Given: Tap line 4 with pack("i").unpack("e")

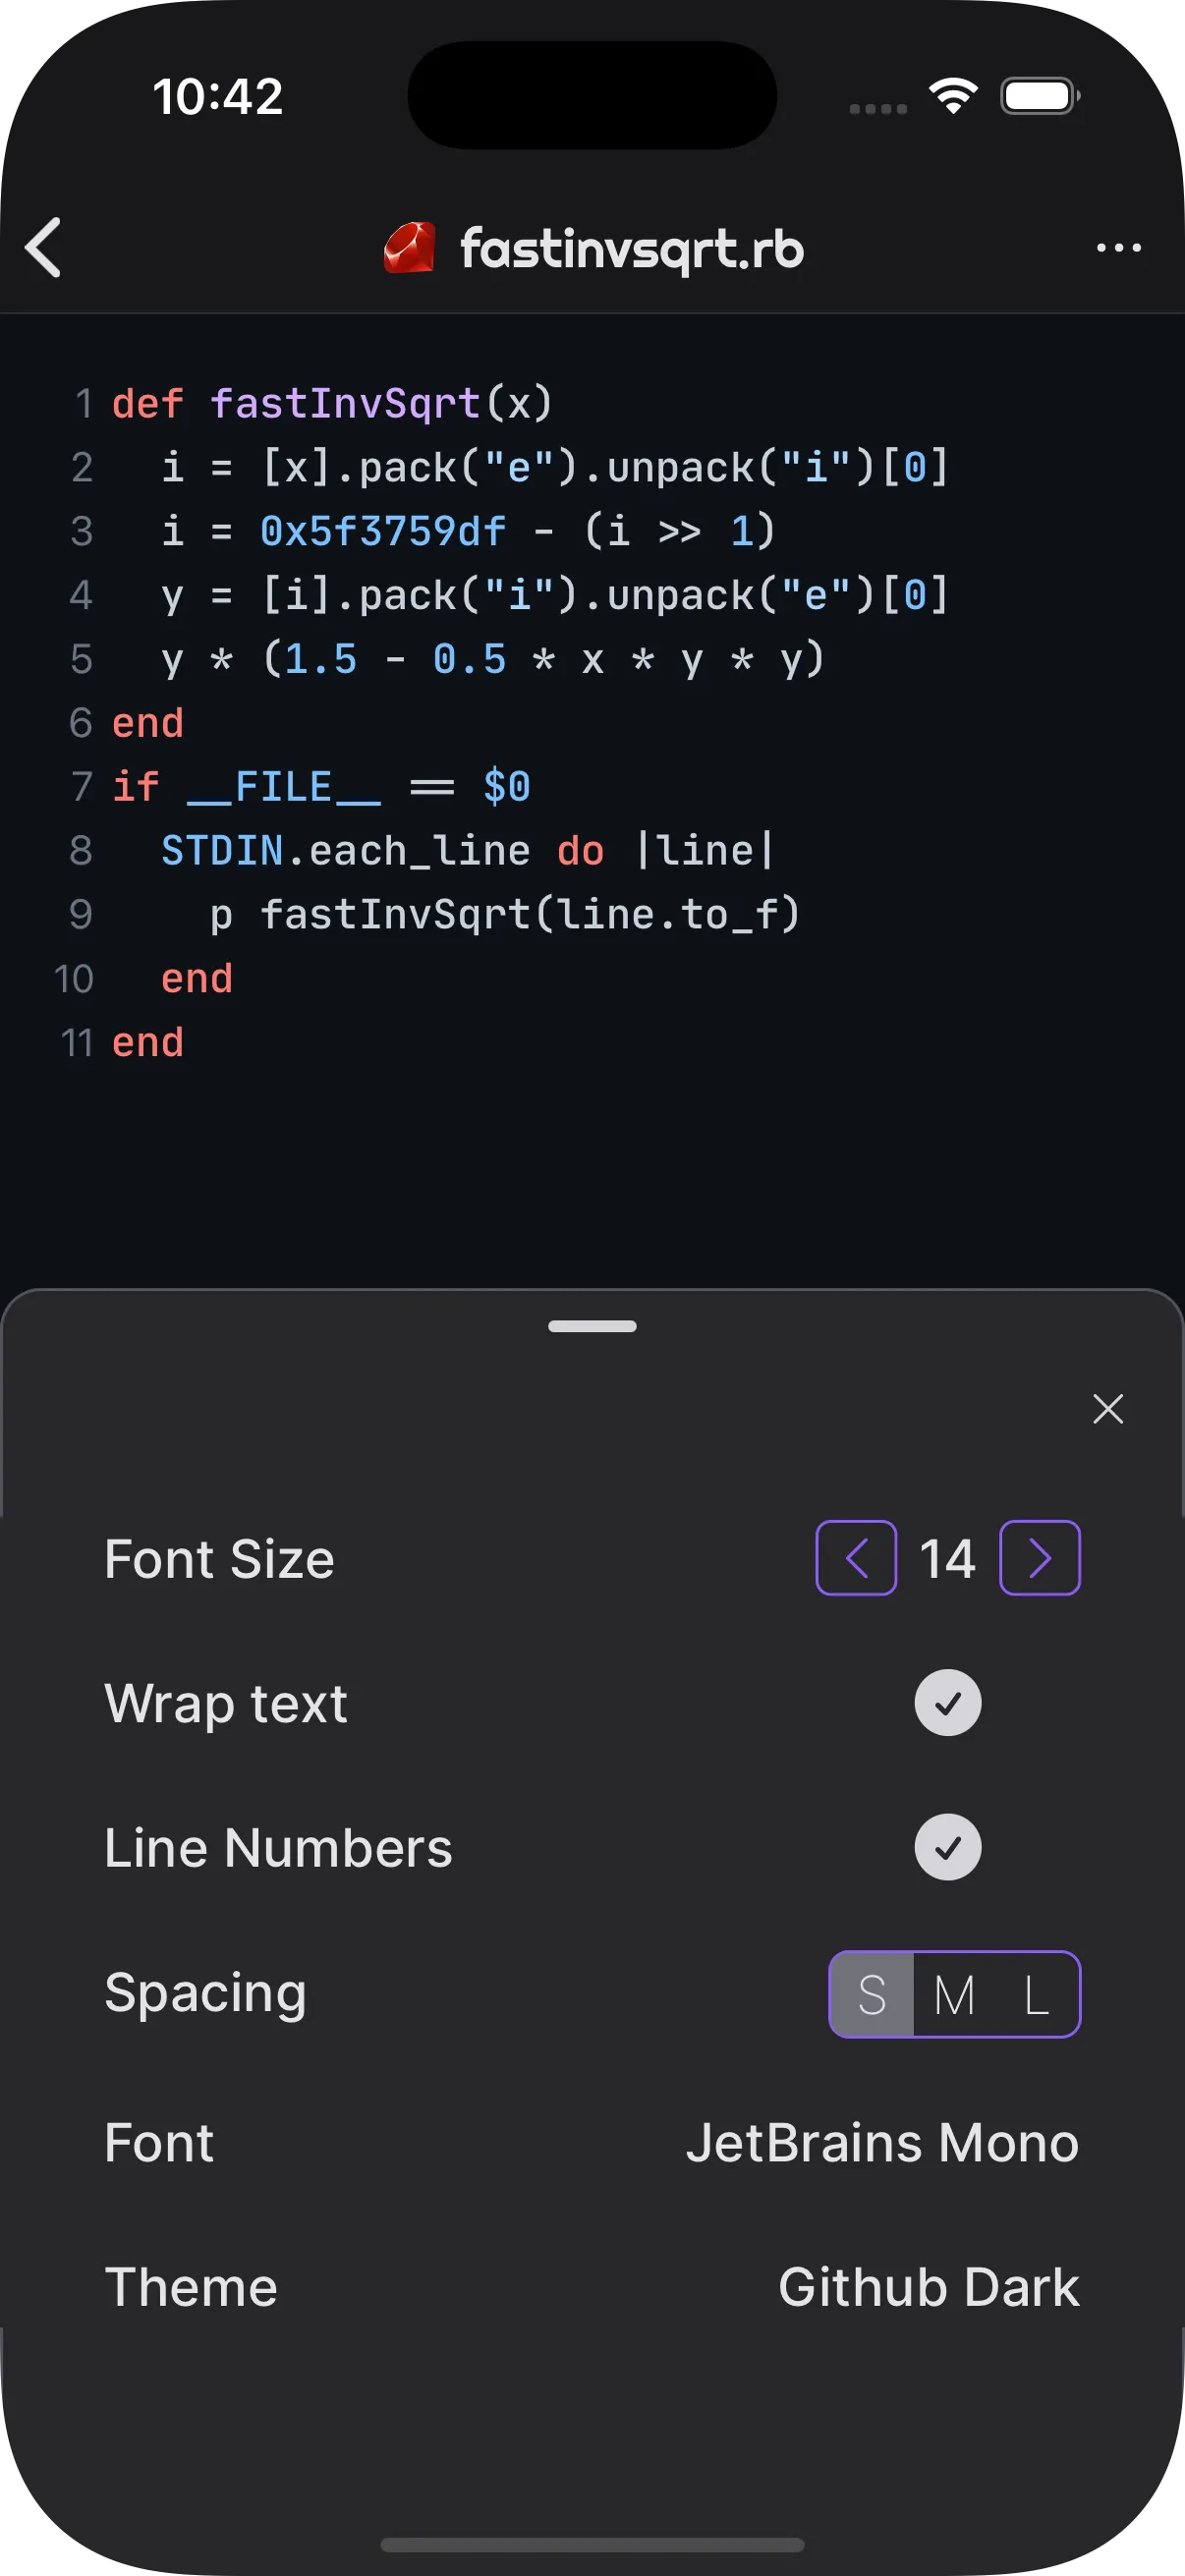Looking at the screenshot, I should (x=555, y=596).
